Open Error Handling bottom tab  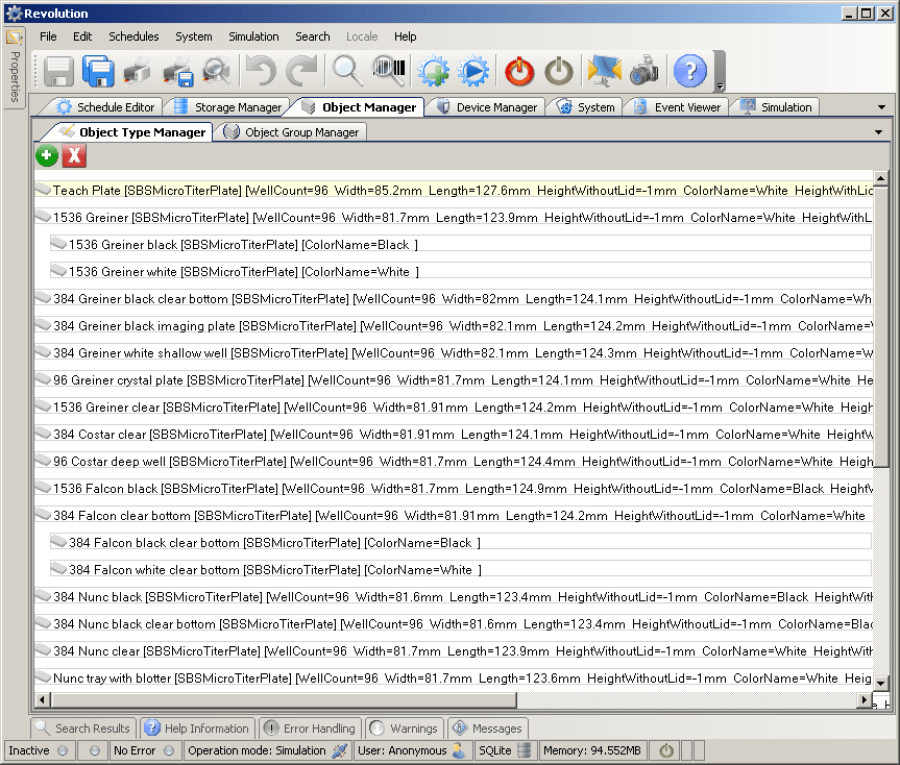point(310,728)
